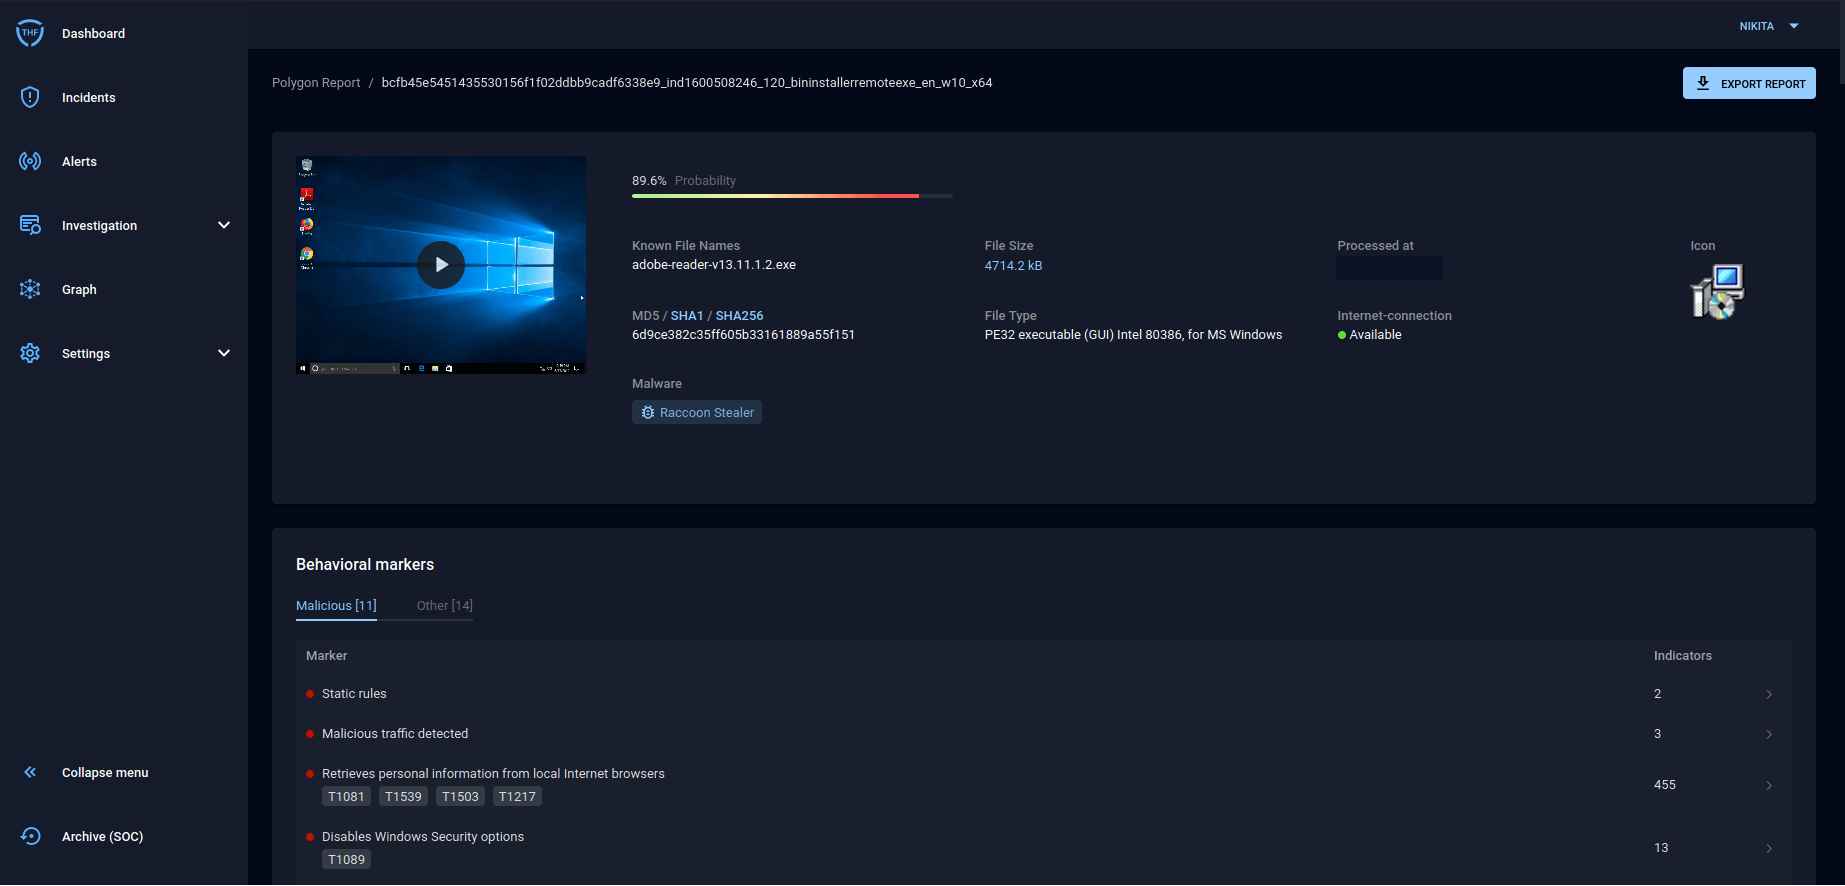Click the MD5 hash value
This screenshot has height=886, width=1845.
[x=743, y=335]
